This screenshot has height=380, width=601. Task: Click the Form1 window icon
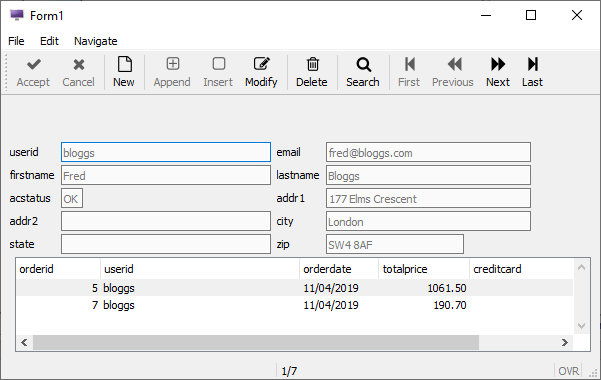point(17,15)
